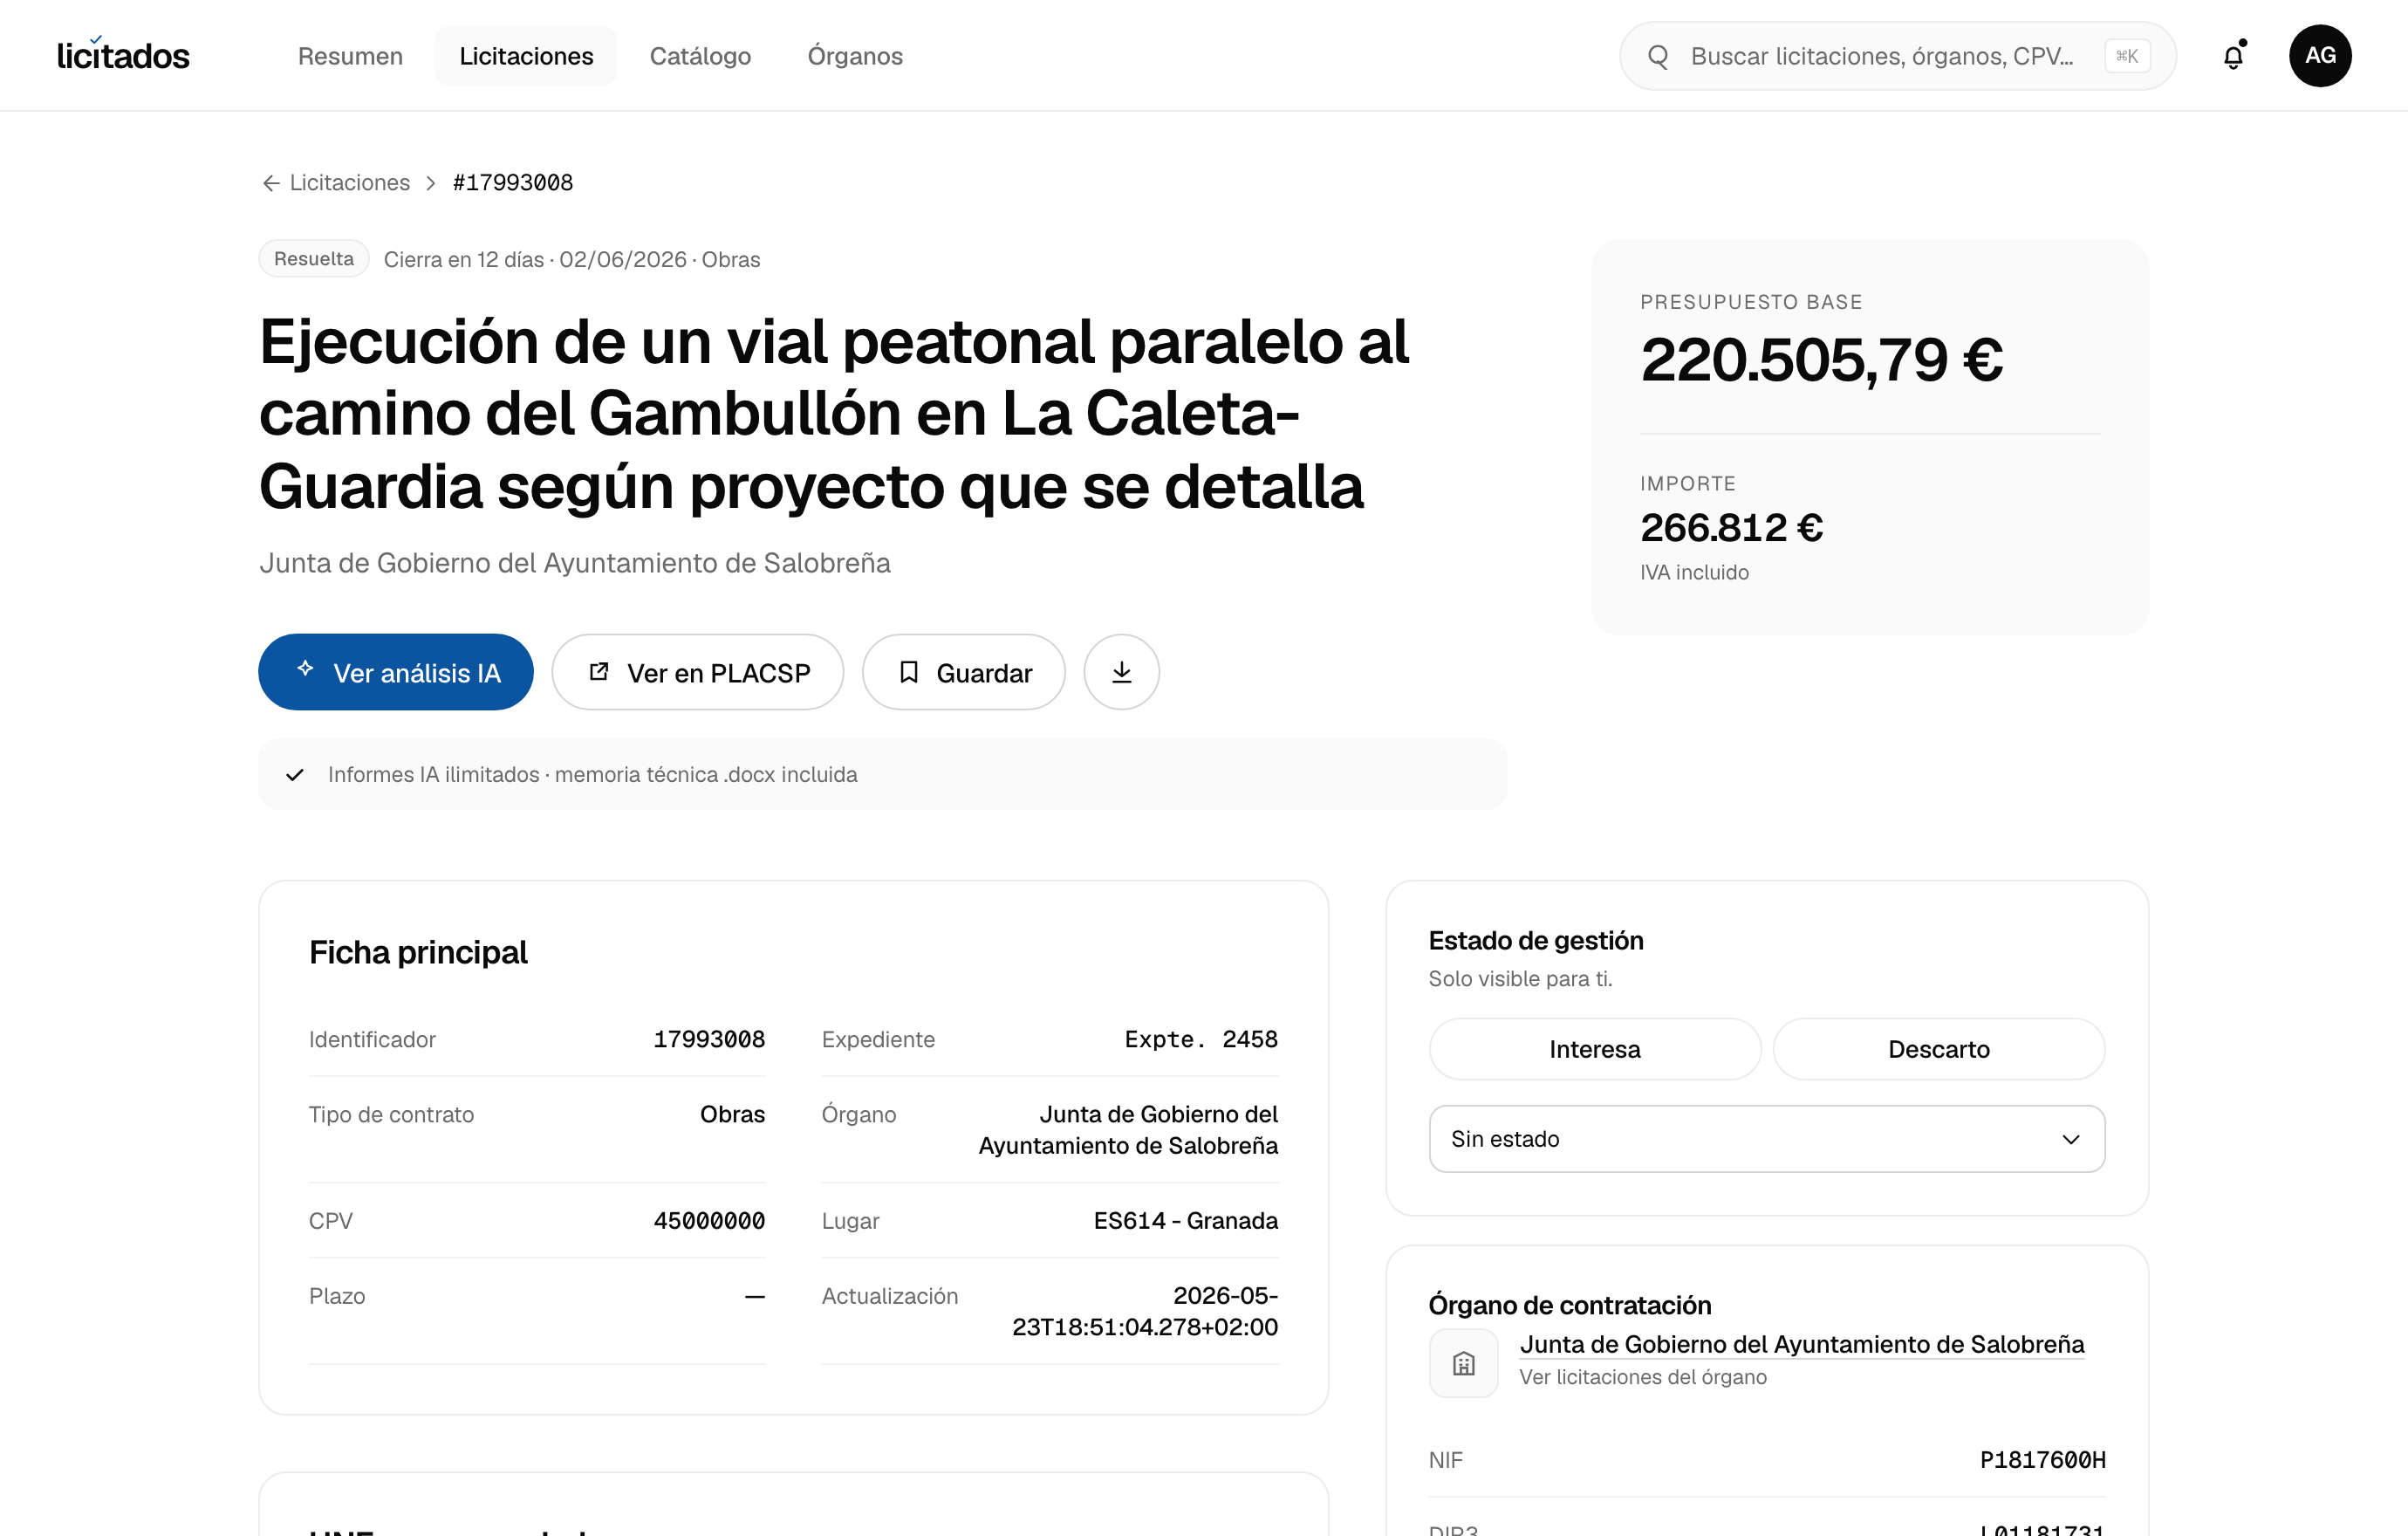Click the Guardar button
This screenshot has width=2408, height=1536.
(x=963, y=672)
